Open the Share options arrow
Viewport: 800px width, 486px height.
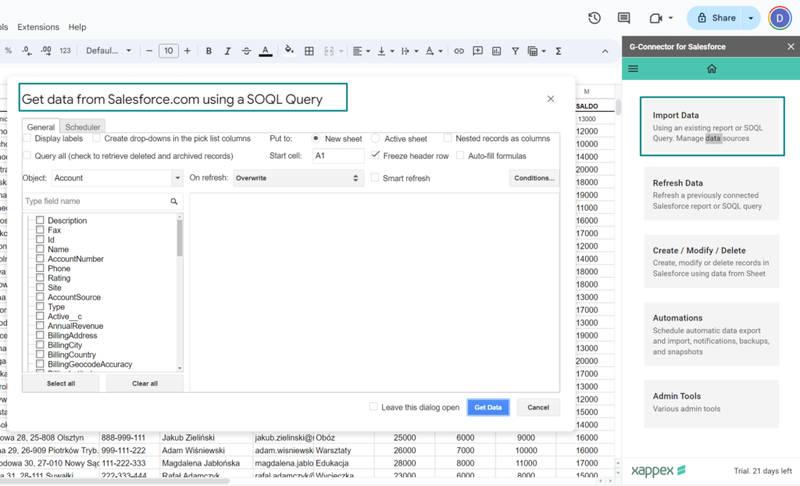pos(751,18)
